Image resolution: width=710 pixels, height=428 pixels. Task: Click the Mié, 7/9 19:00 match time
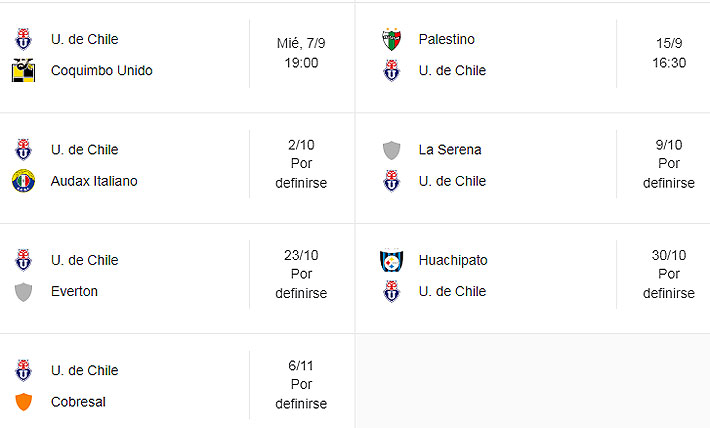301,53
